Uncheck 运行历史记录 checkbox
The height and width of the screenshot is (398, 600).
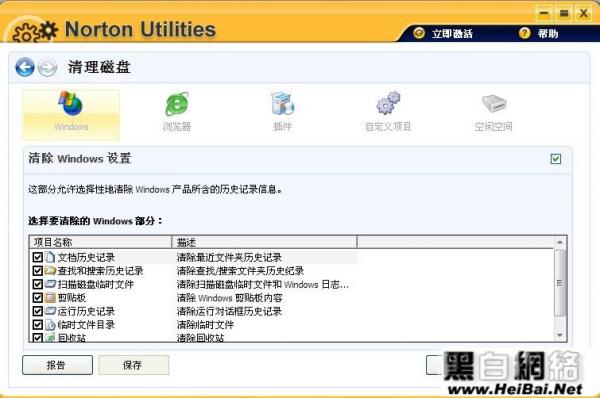tap(38, 311)
